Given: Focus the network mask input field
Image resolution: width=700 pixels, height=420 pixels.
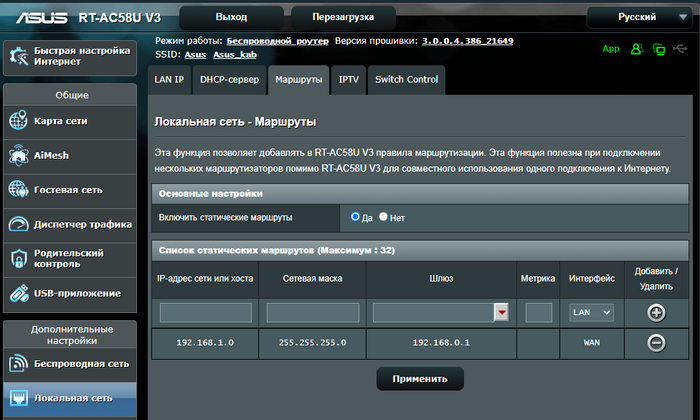Looking at the screenshot, I should coord(312,312).
